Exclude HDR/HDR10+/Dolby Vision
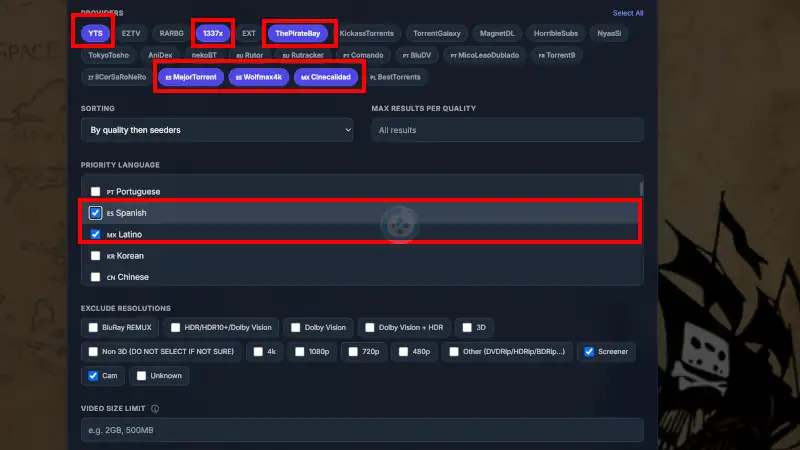Image resolution: width=800 pixels, height=450 pixels. point(175,328)
